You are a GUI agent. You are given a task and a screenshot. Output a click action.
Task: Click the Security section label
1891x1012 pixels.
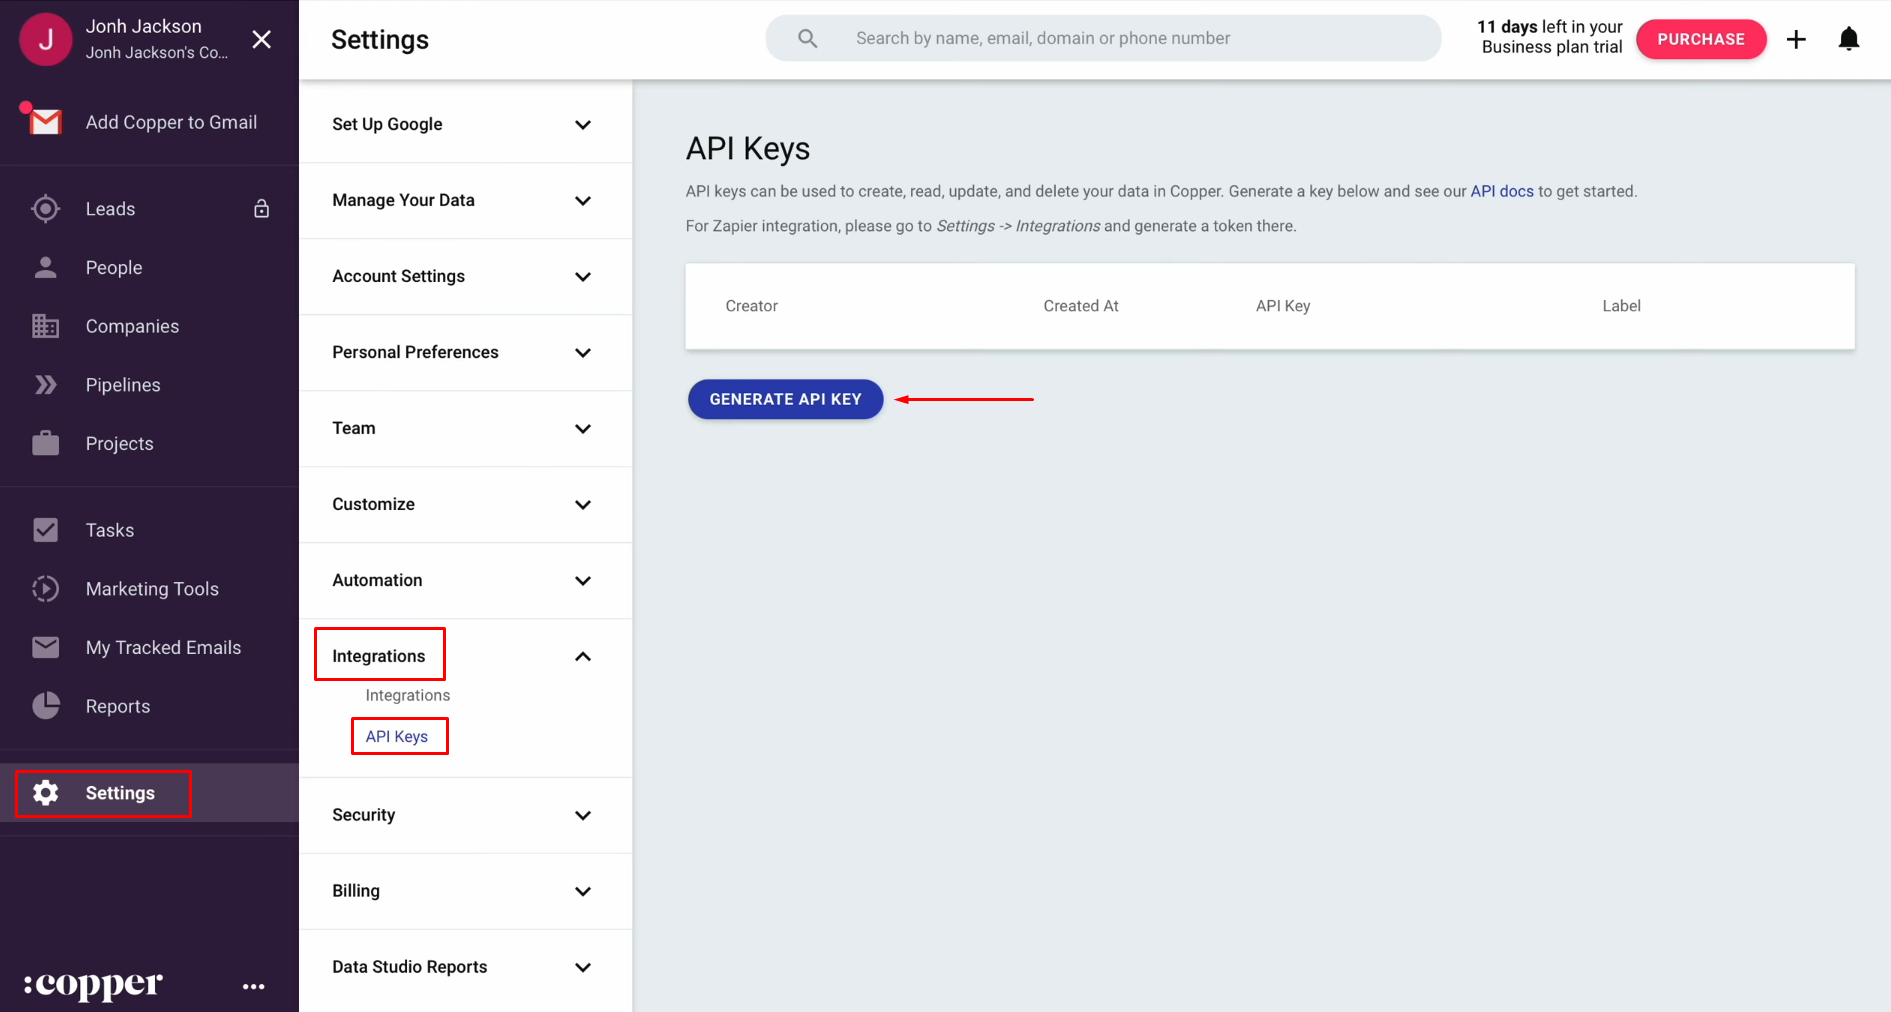[364, 815]
